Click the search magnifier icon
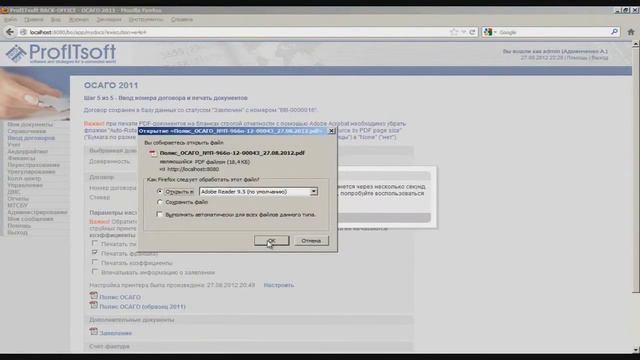 [x=615, y=32]
